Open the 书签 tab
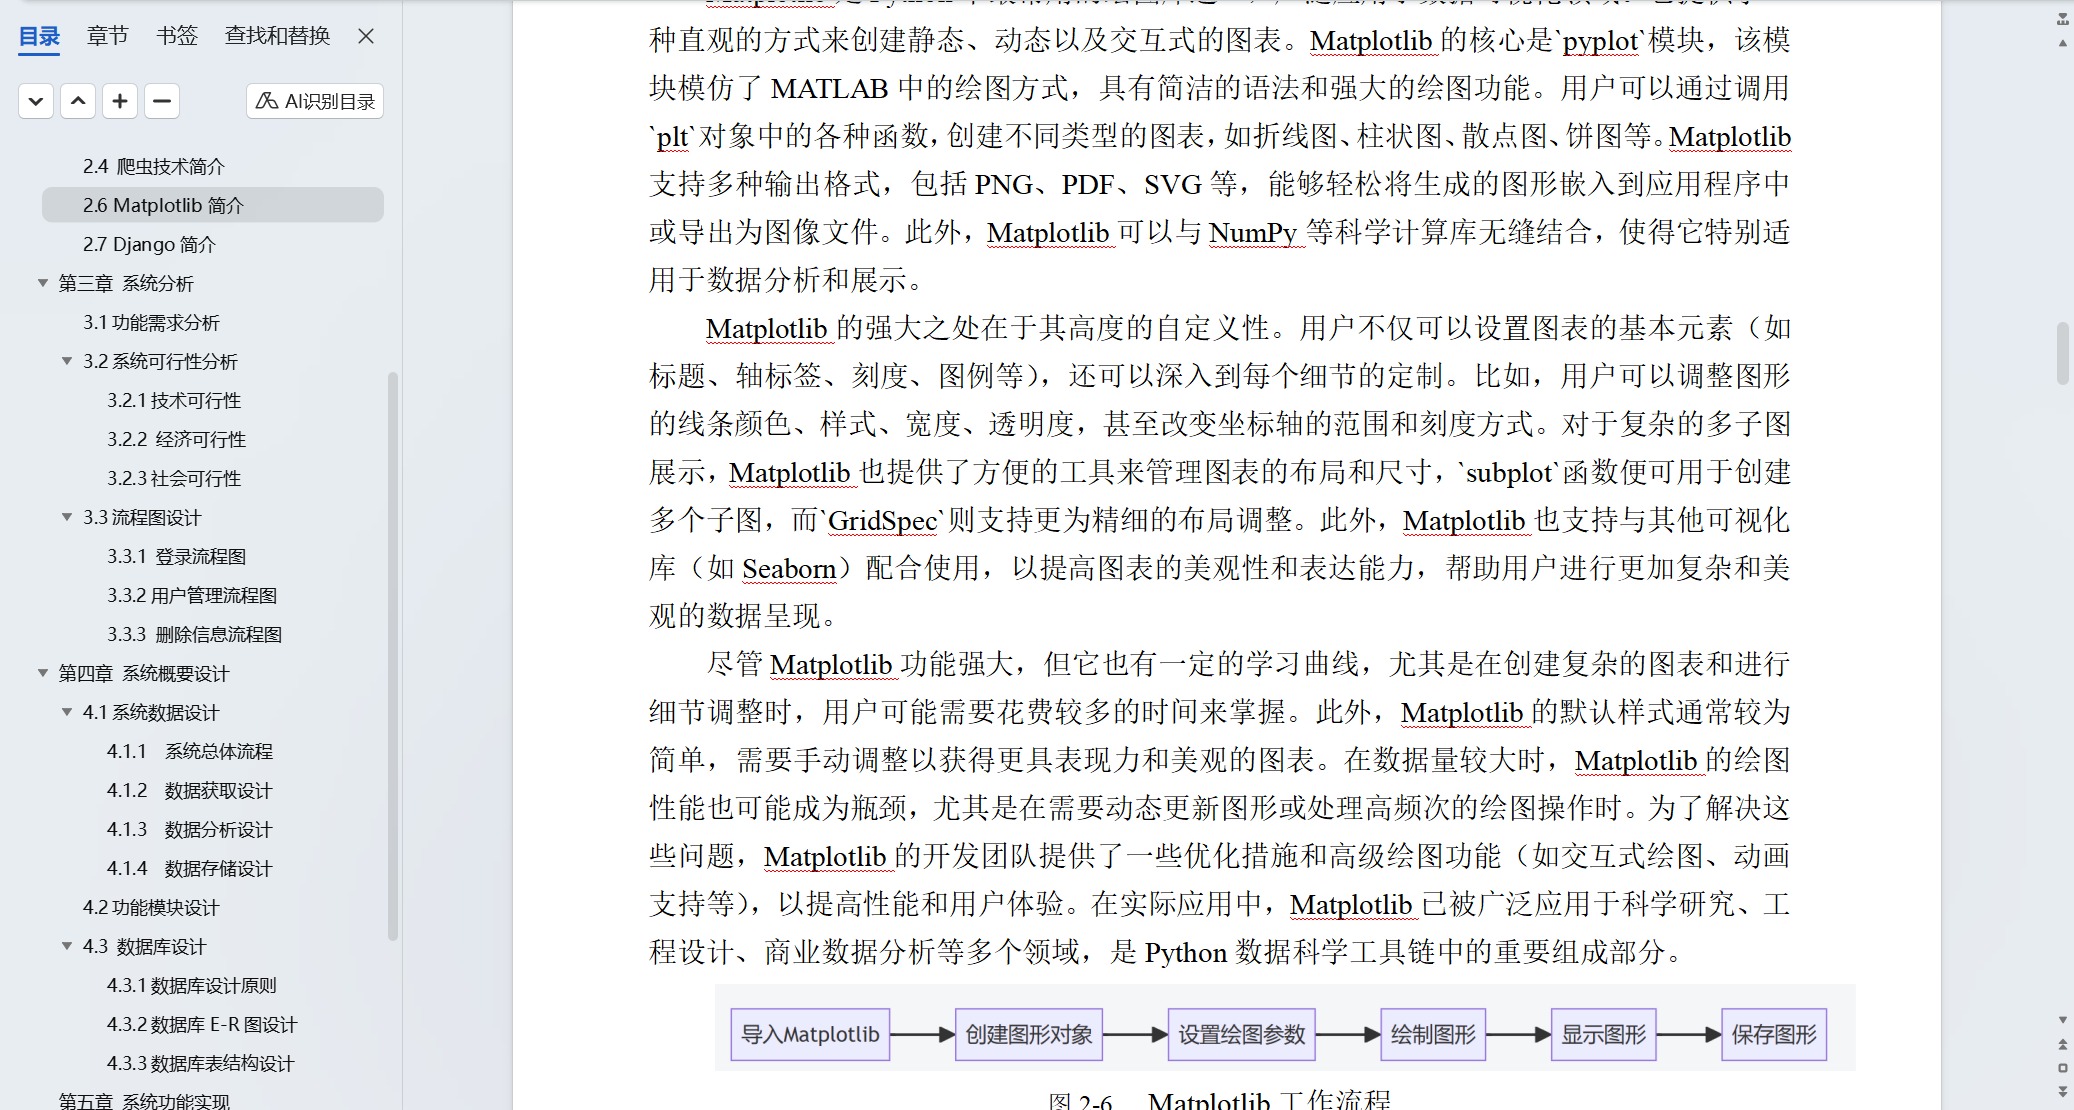 coord(177,36)
